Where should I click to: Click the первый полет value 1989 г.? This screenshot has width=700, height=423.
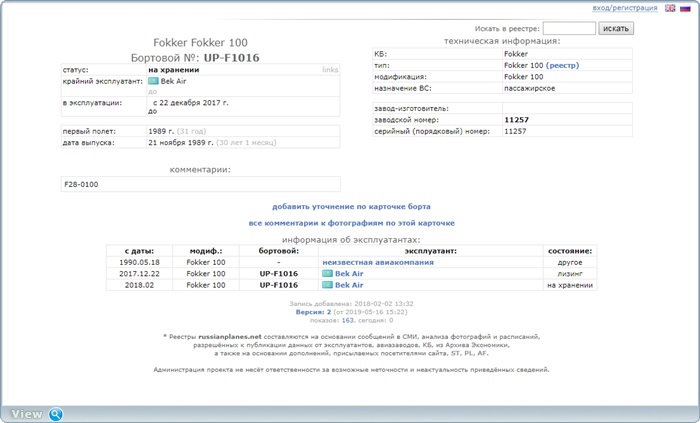coord(161,131)
